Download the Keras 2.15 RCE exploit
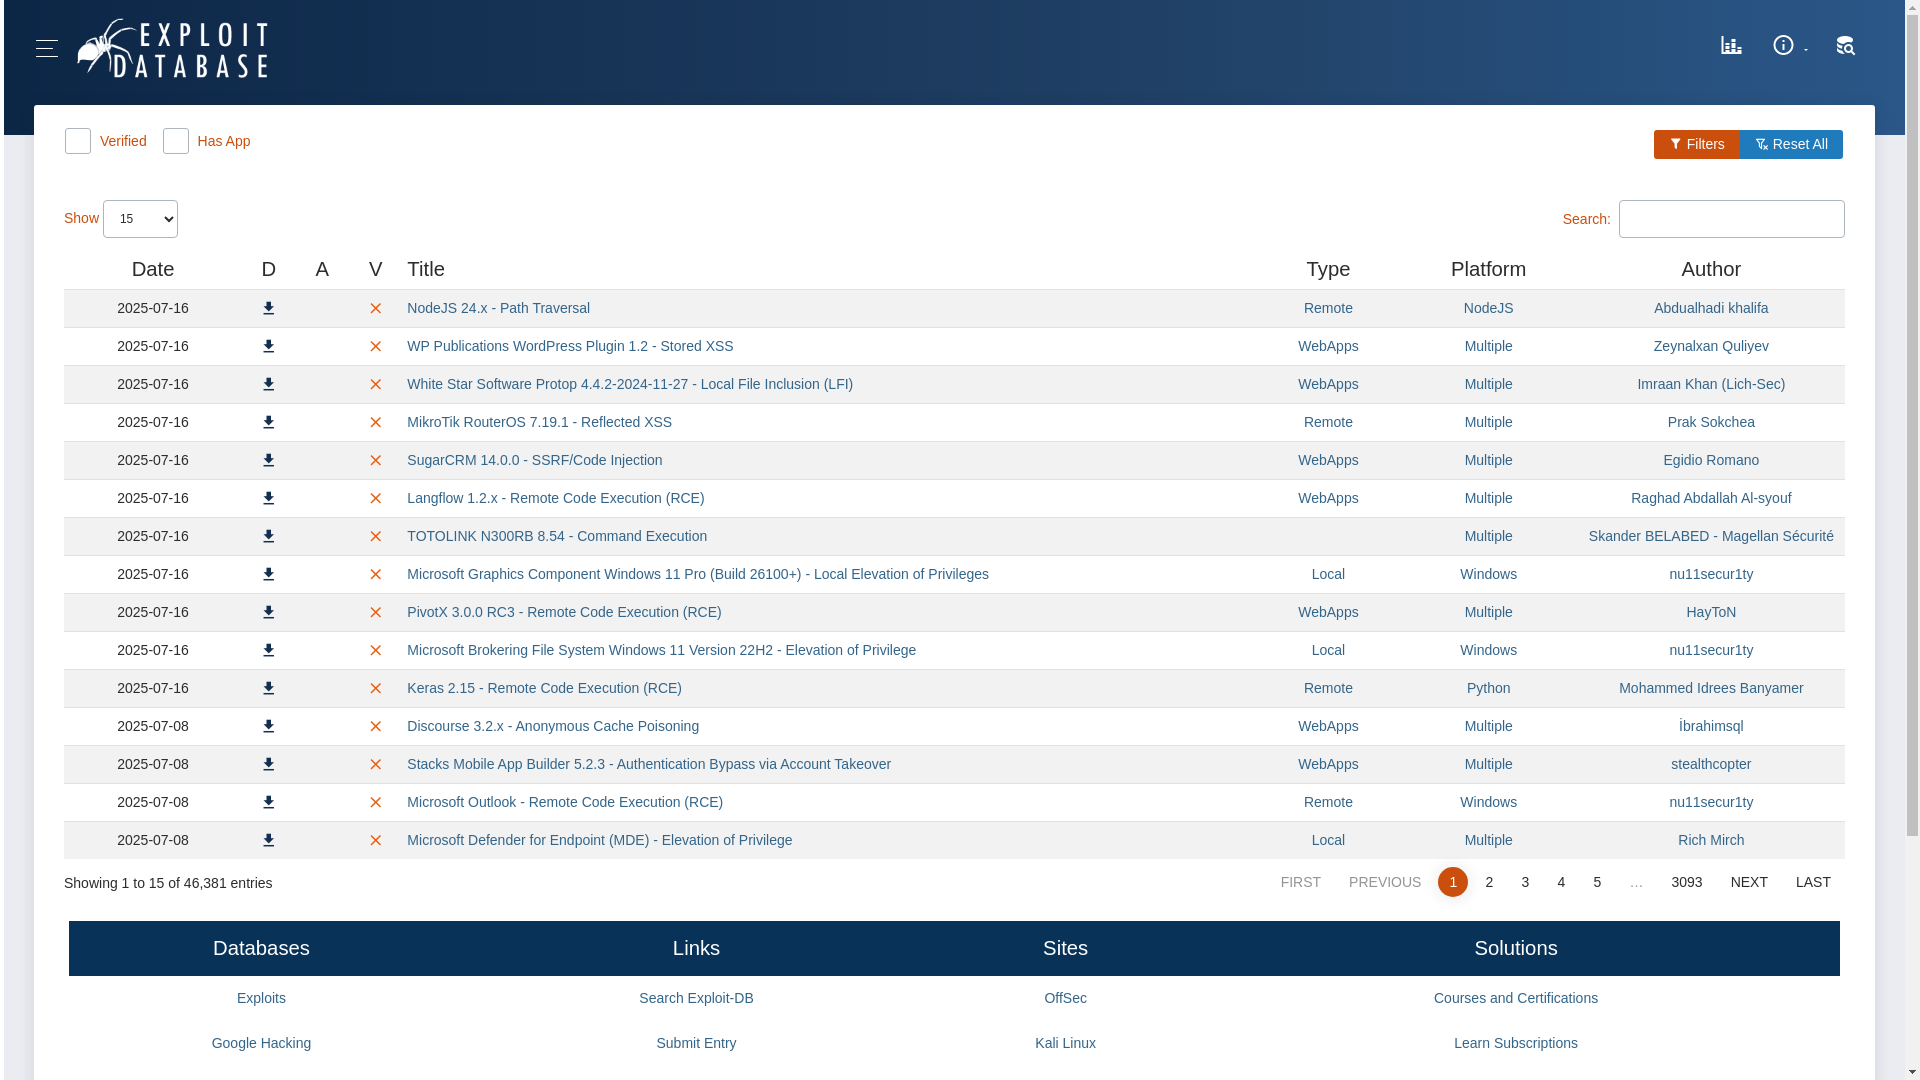The image size is (1920, 1080). pos(268,689)
